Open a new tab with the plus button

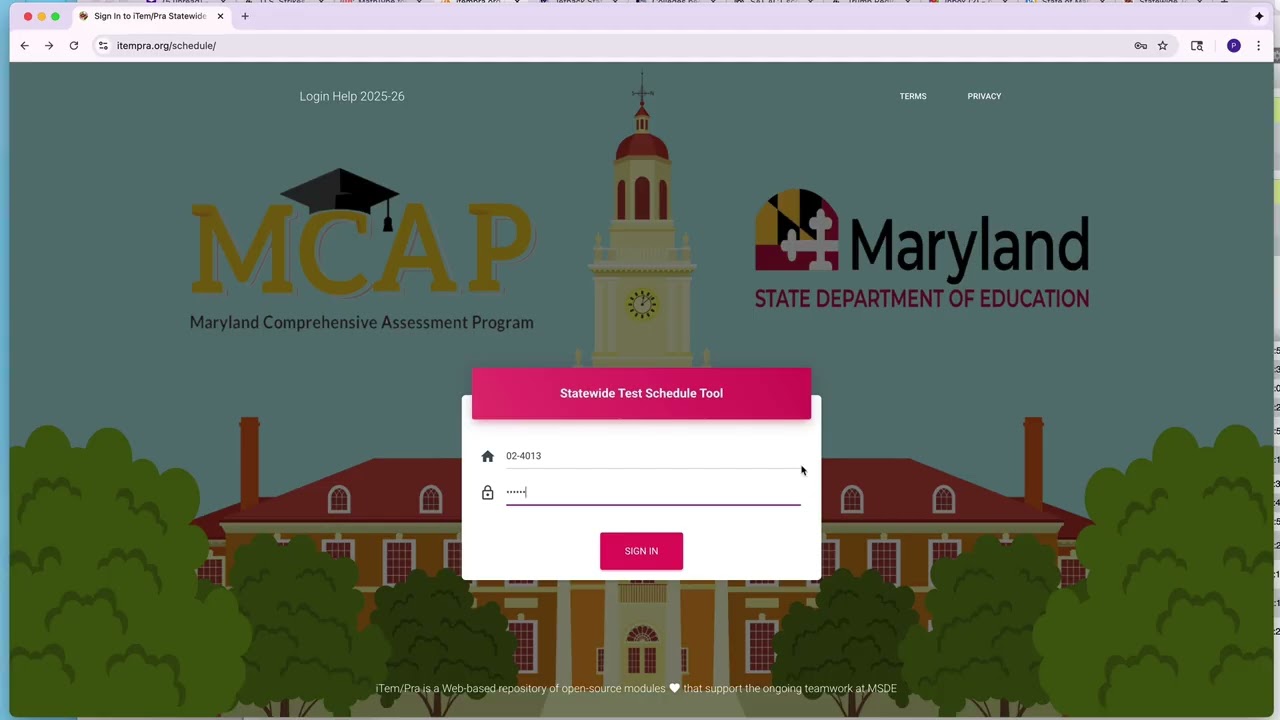(x=245, y=16)
